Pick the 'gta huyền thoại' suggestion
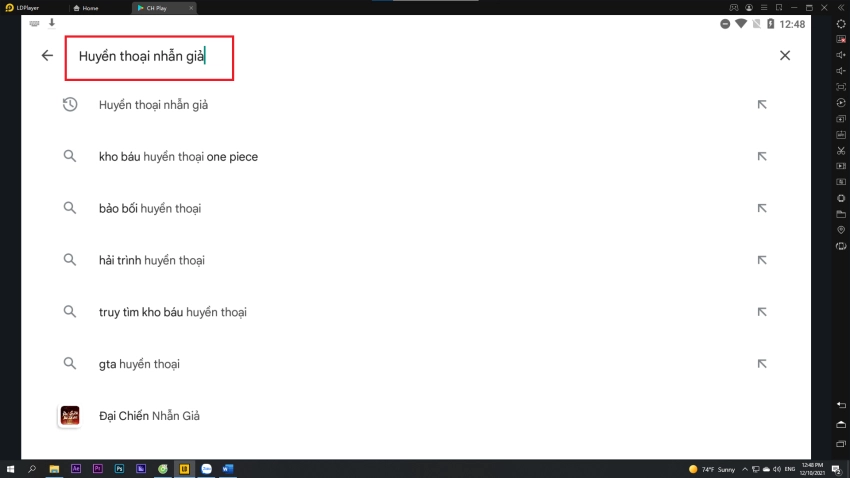The height and width of the screenshot is (478, 850). click(x=139, y=364)
